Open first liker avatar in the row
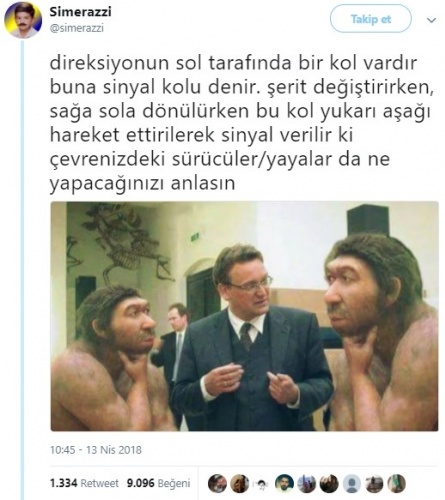The height and width of the screenshot is (500, 445). coord(217,483)
